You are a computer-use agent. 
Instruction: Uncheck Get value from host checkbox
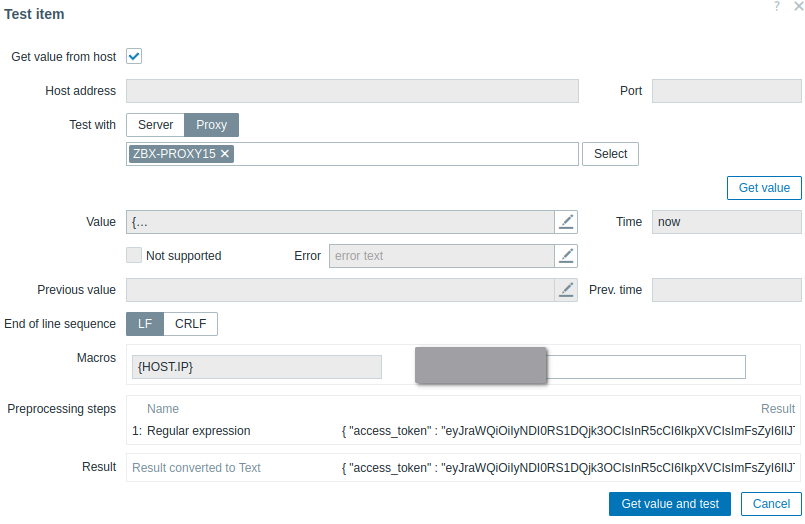coord(134,57)
